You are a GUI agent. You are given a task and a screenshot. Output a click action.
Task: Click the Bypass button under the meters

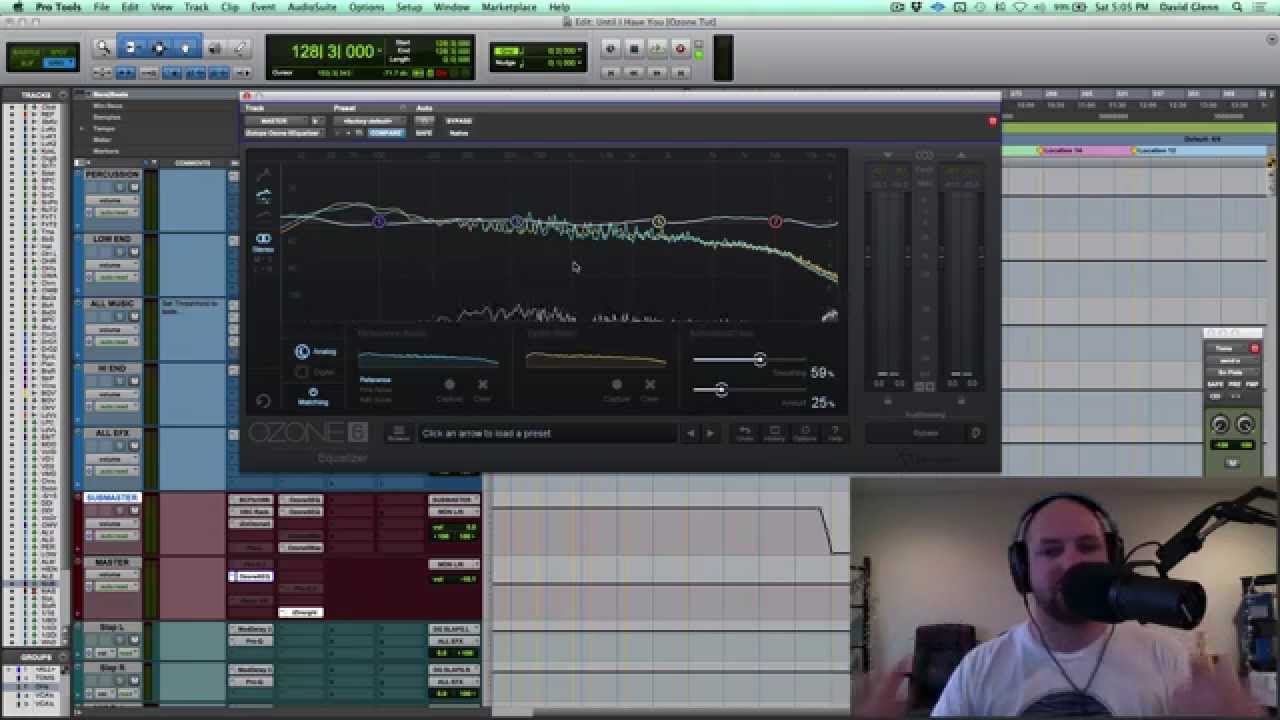pos(924,433)
